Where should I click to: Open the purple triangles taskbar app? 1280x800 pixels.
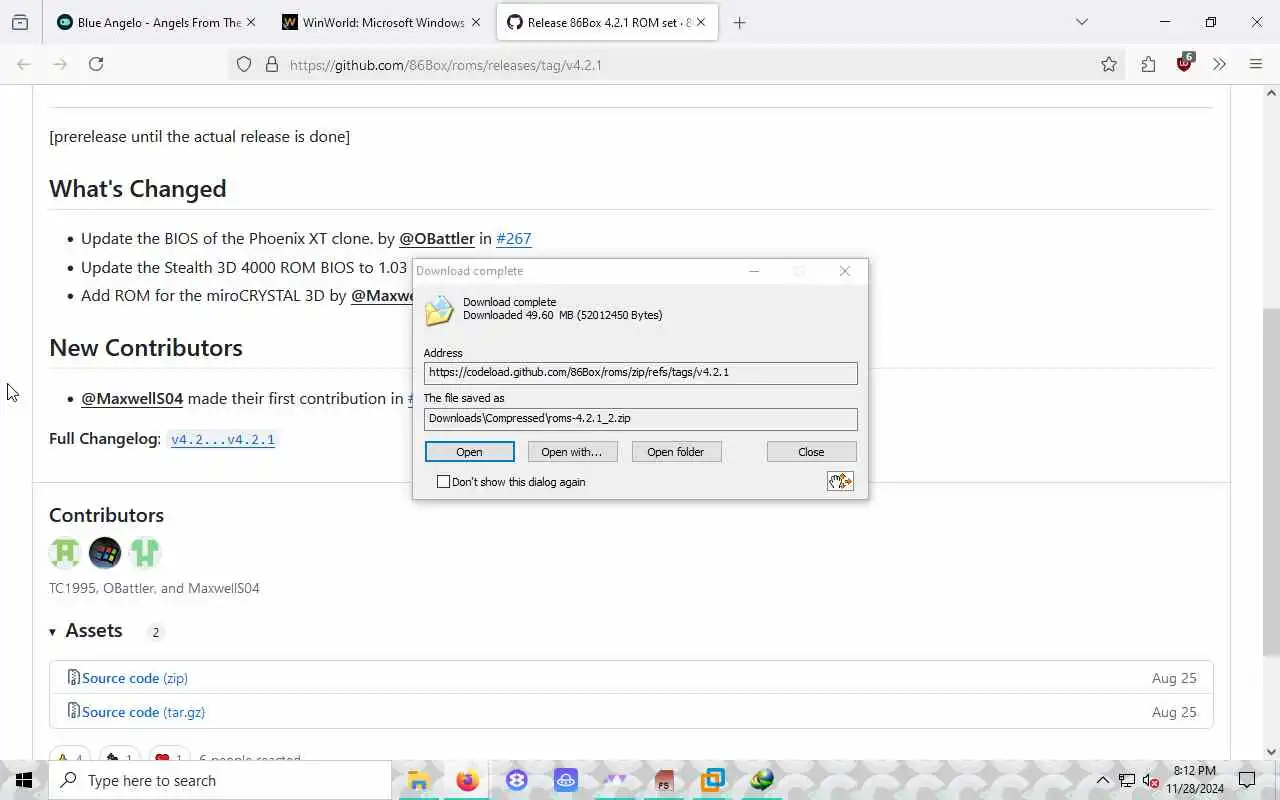click(615, 780)
